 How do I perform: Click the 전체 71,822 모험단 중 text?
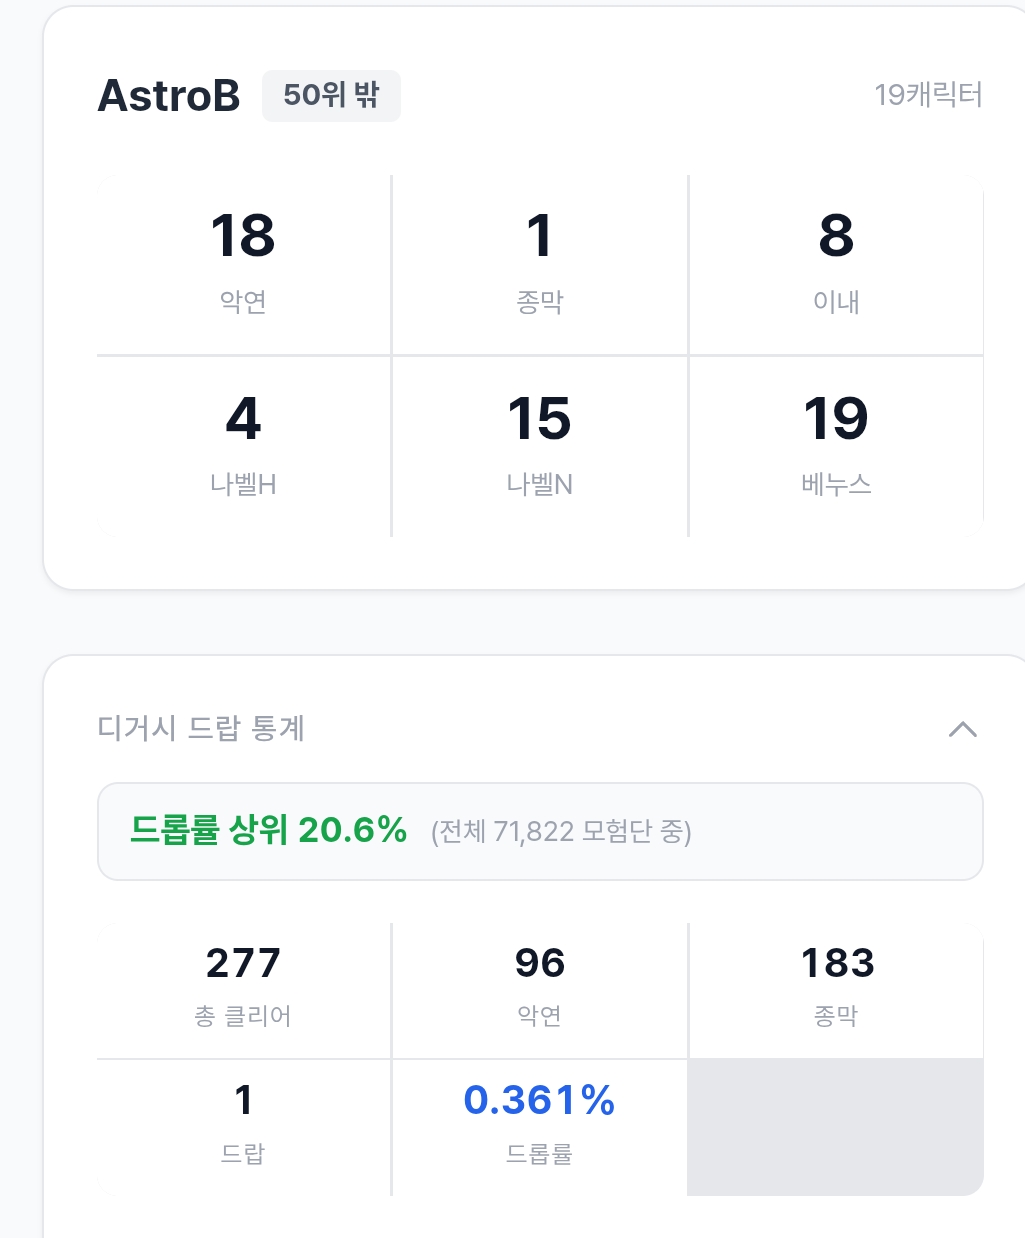561,832
